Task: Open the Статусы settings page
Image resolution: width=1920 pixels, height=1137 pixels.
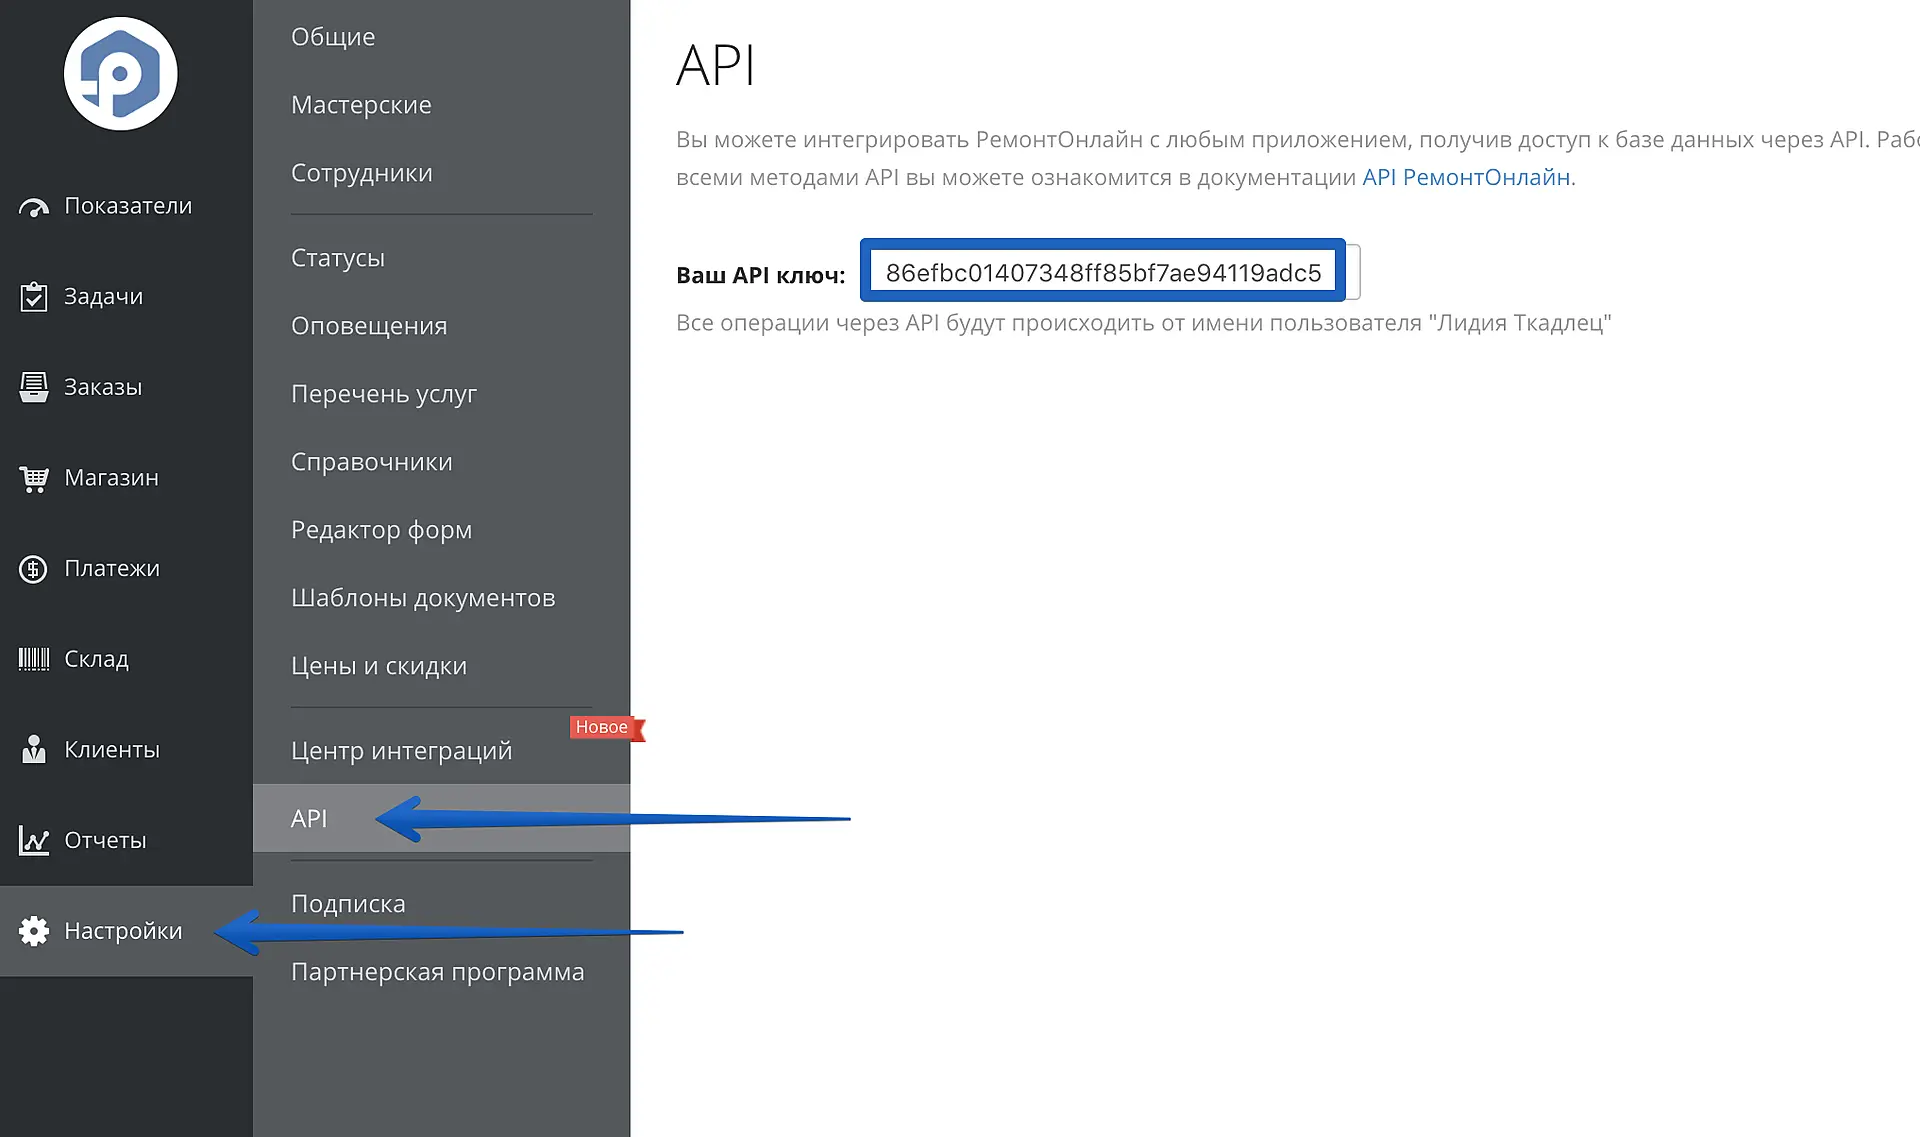Action: click(x=338, y=258)
